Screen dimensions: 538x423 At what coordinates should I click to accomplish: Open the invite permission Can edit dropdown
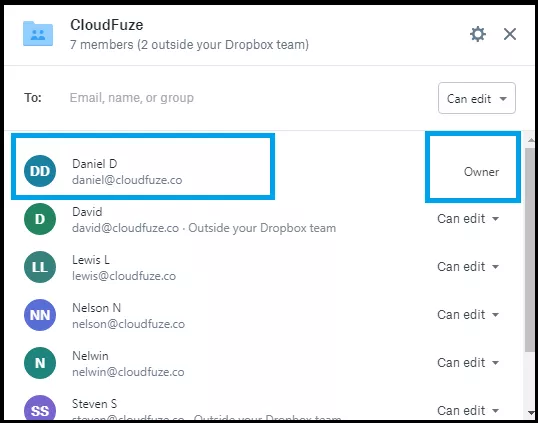(477, 98)
